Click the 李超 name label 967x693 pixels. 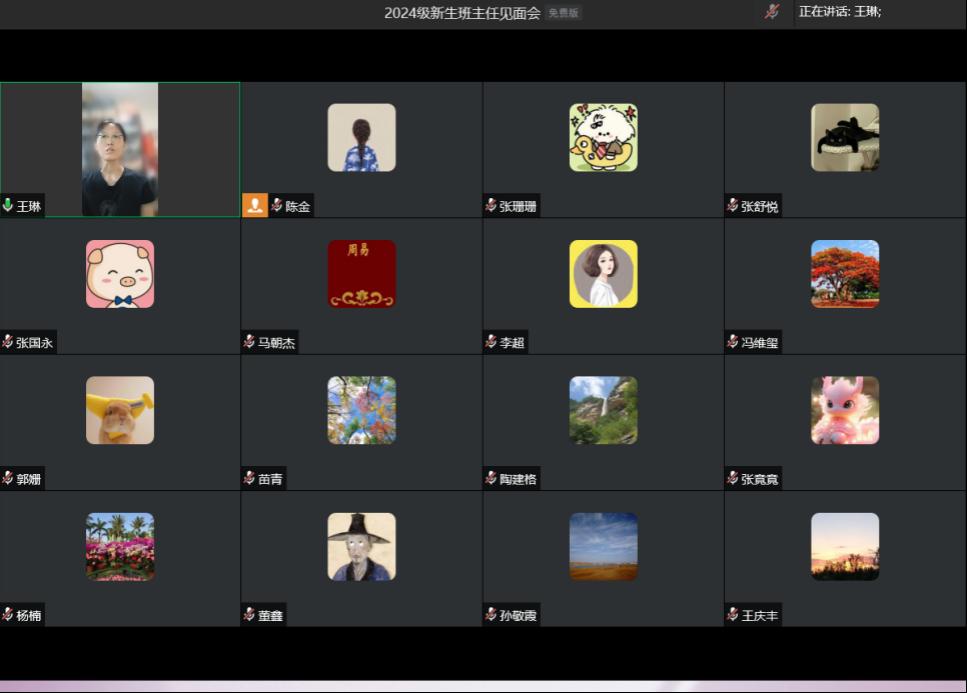[x=512, y=343]
